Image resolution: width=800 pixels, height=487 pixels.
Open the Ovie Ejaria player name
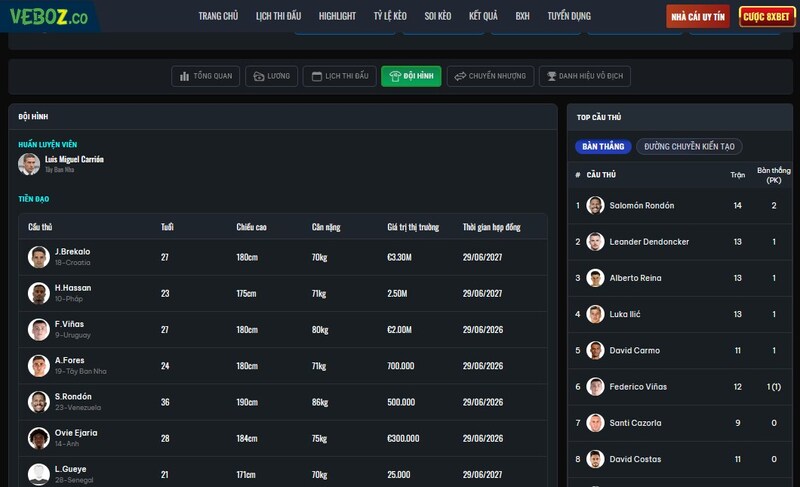click(76, 433)
